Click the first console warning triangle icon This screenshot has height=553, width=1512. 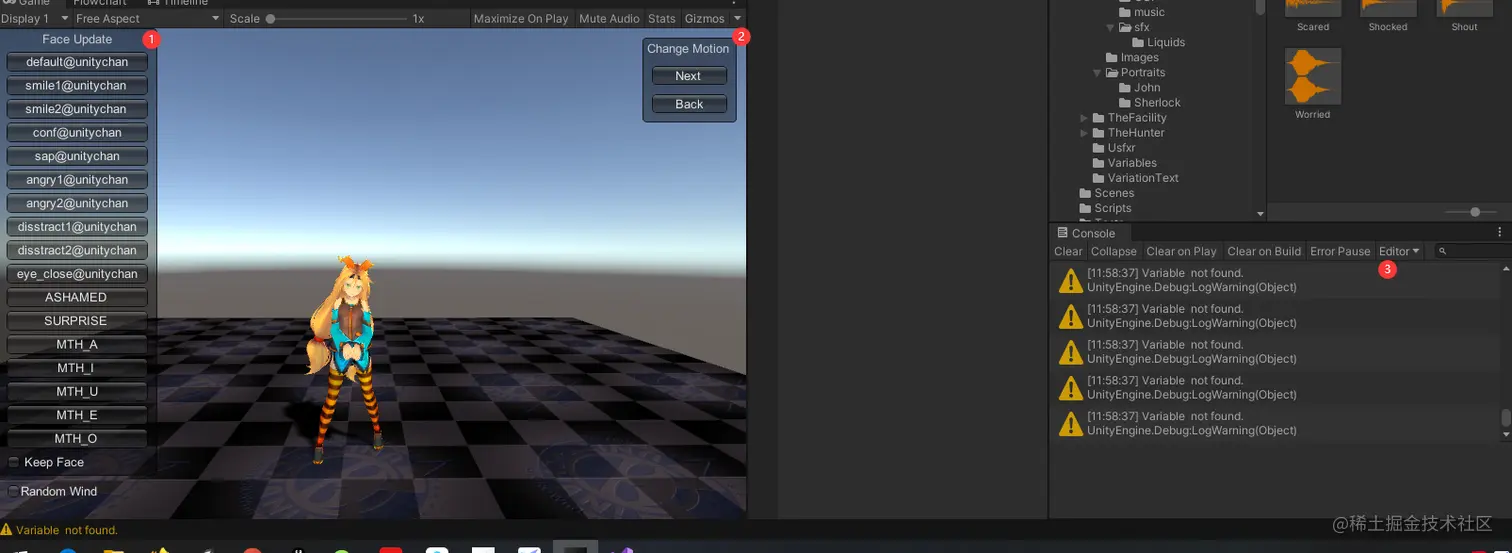click(x=1070, y=281)
